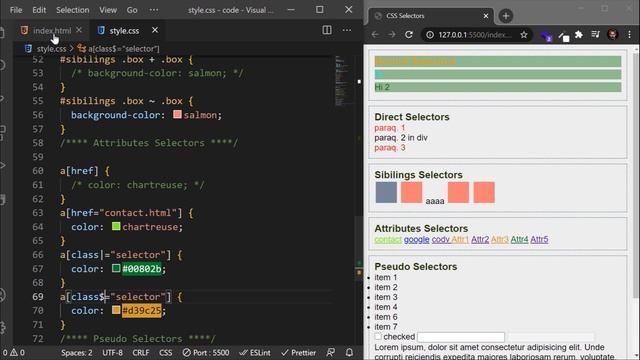Toggle the checked checkbox
The image size is (640, 360).
tap(378, 336)
